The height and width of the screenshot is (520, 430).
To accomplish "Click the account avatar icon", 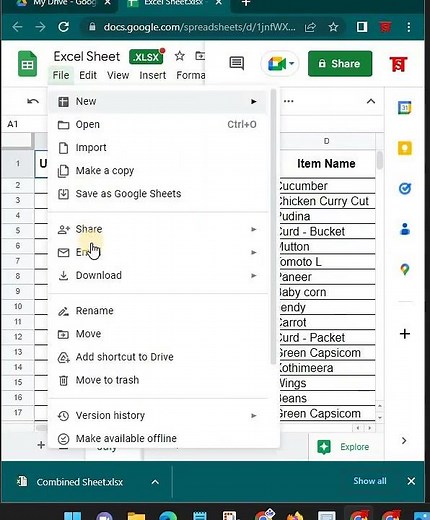I will coord(399,64).
